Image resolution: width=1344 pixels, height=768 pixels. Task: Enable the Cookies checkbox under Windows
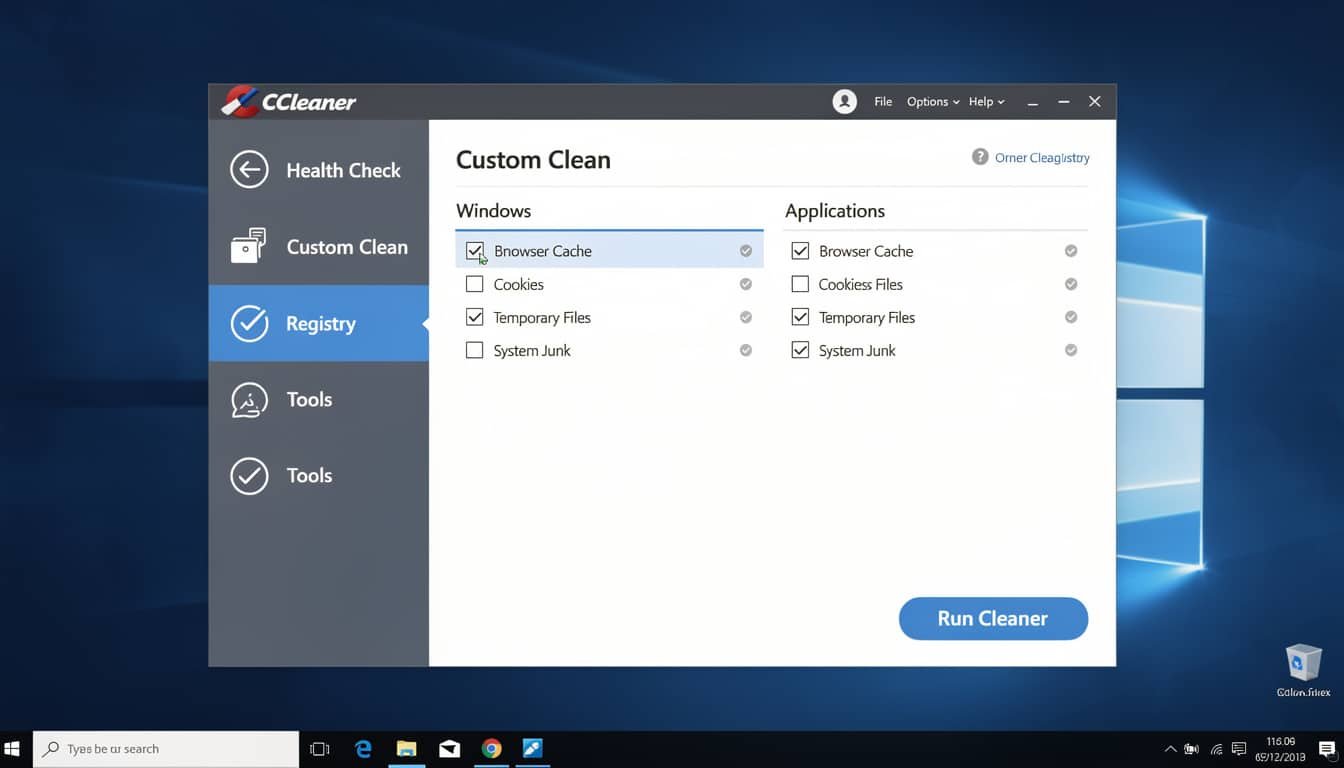[x=474, y=284]
